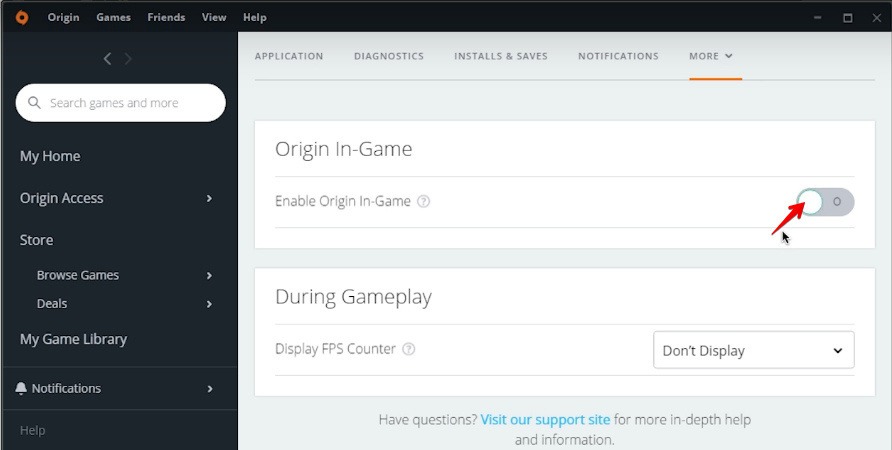Open the Display FPS Counter dropdown
Image resolution: width=892 pixels, height=450 pixels.
pyautogui.click(x=754, y=350)
